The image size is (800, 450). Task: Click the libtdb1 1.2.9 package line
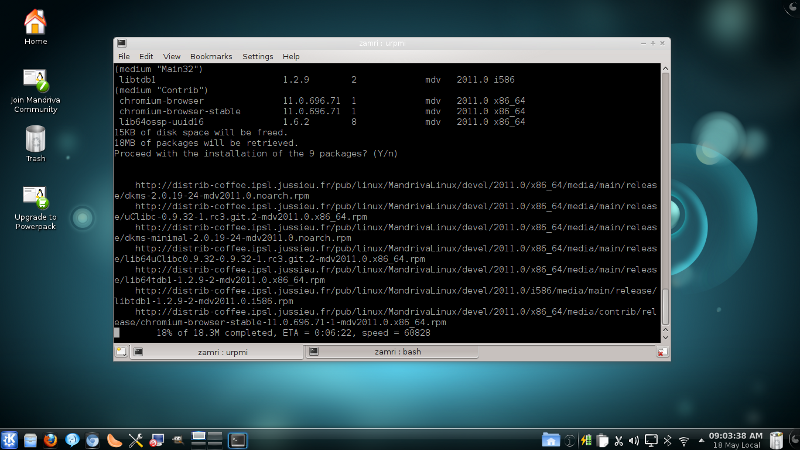coord(316,80)
